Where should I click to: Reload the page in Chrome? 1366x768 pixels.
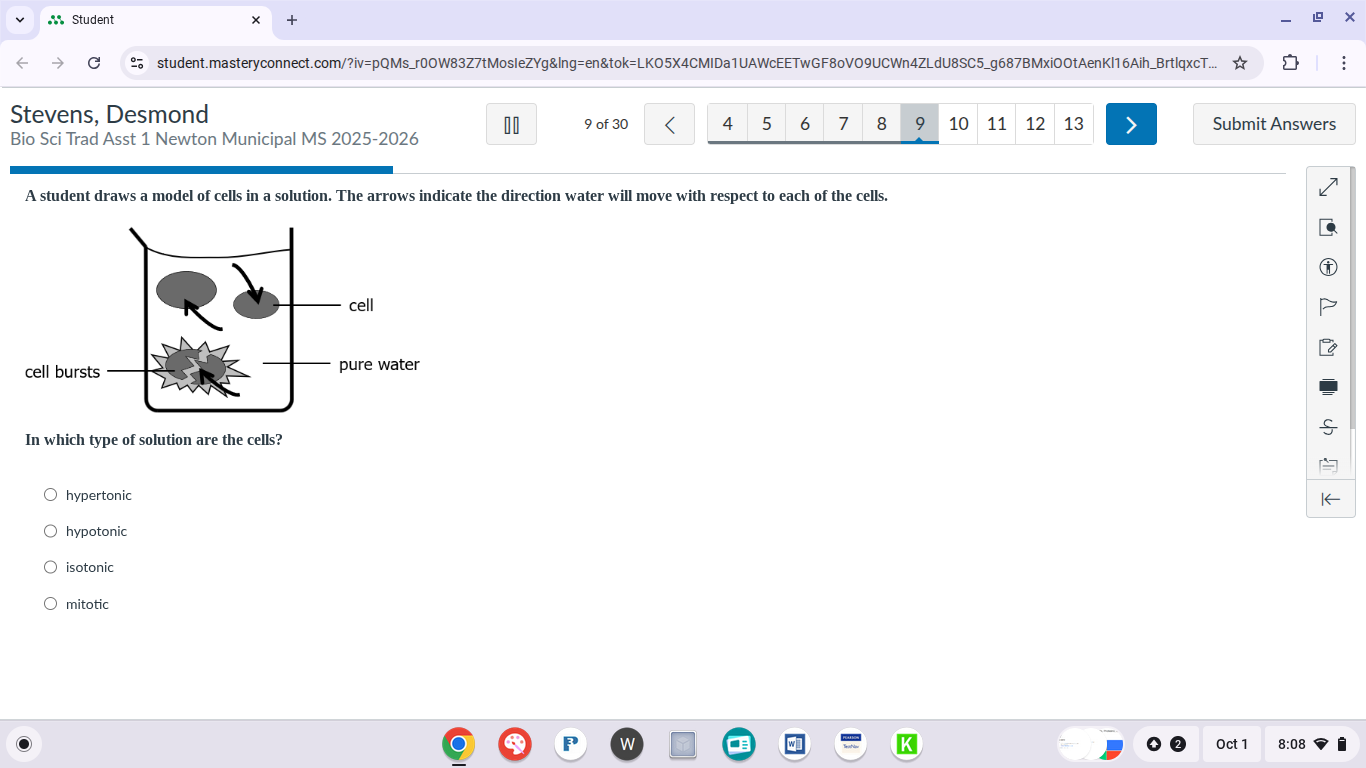(94, 63)
